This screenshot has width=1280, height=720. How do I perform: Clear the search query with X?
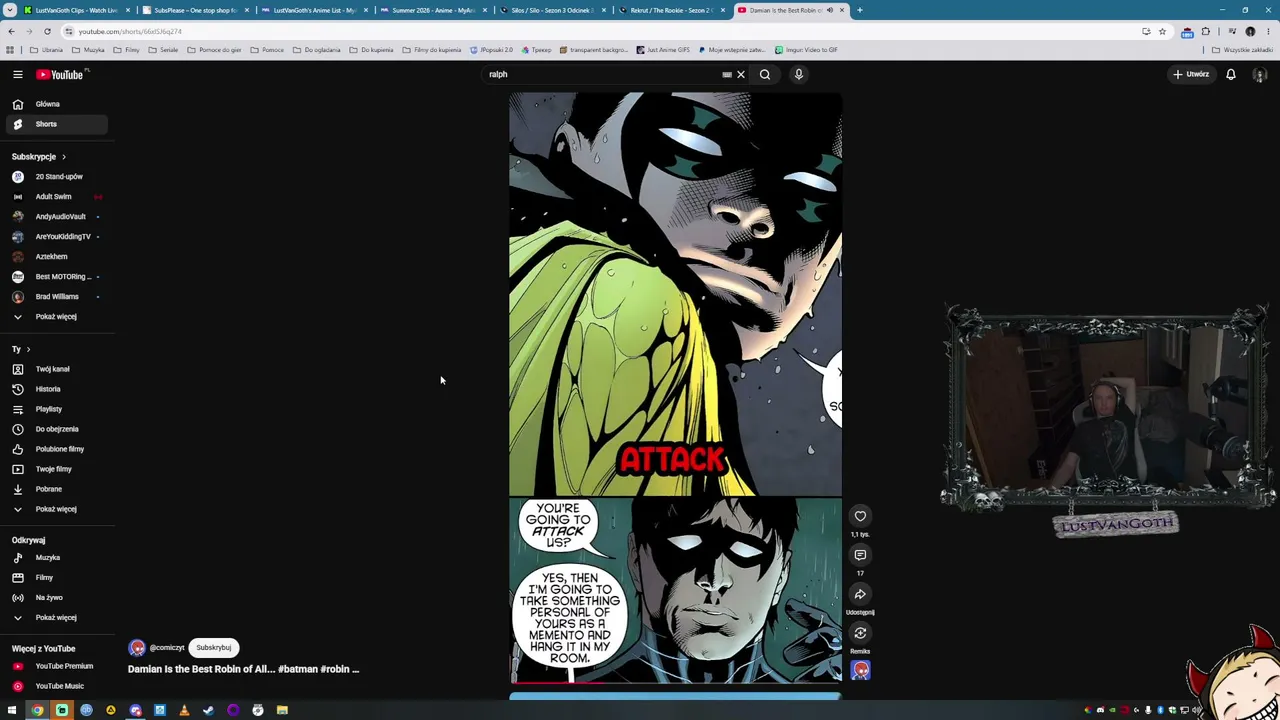[x=741, y=74]
